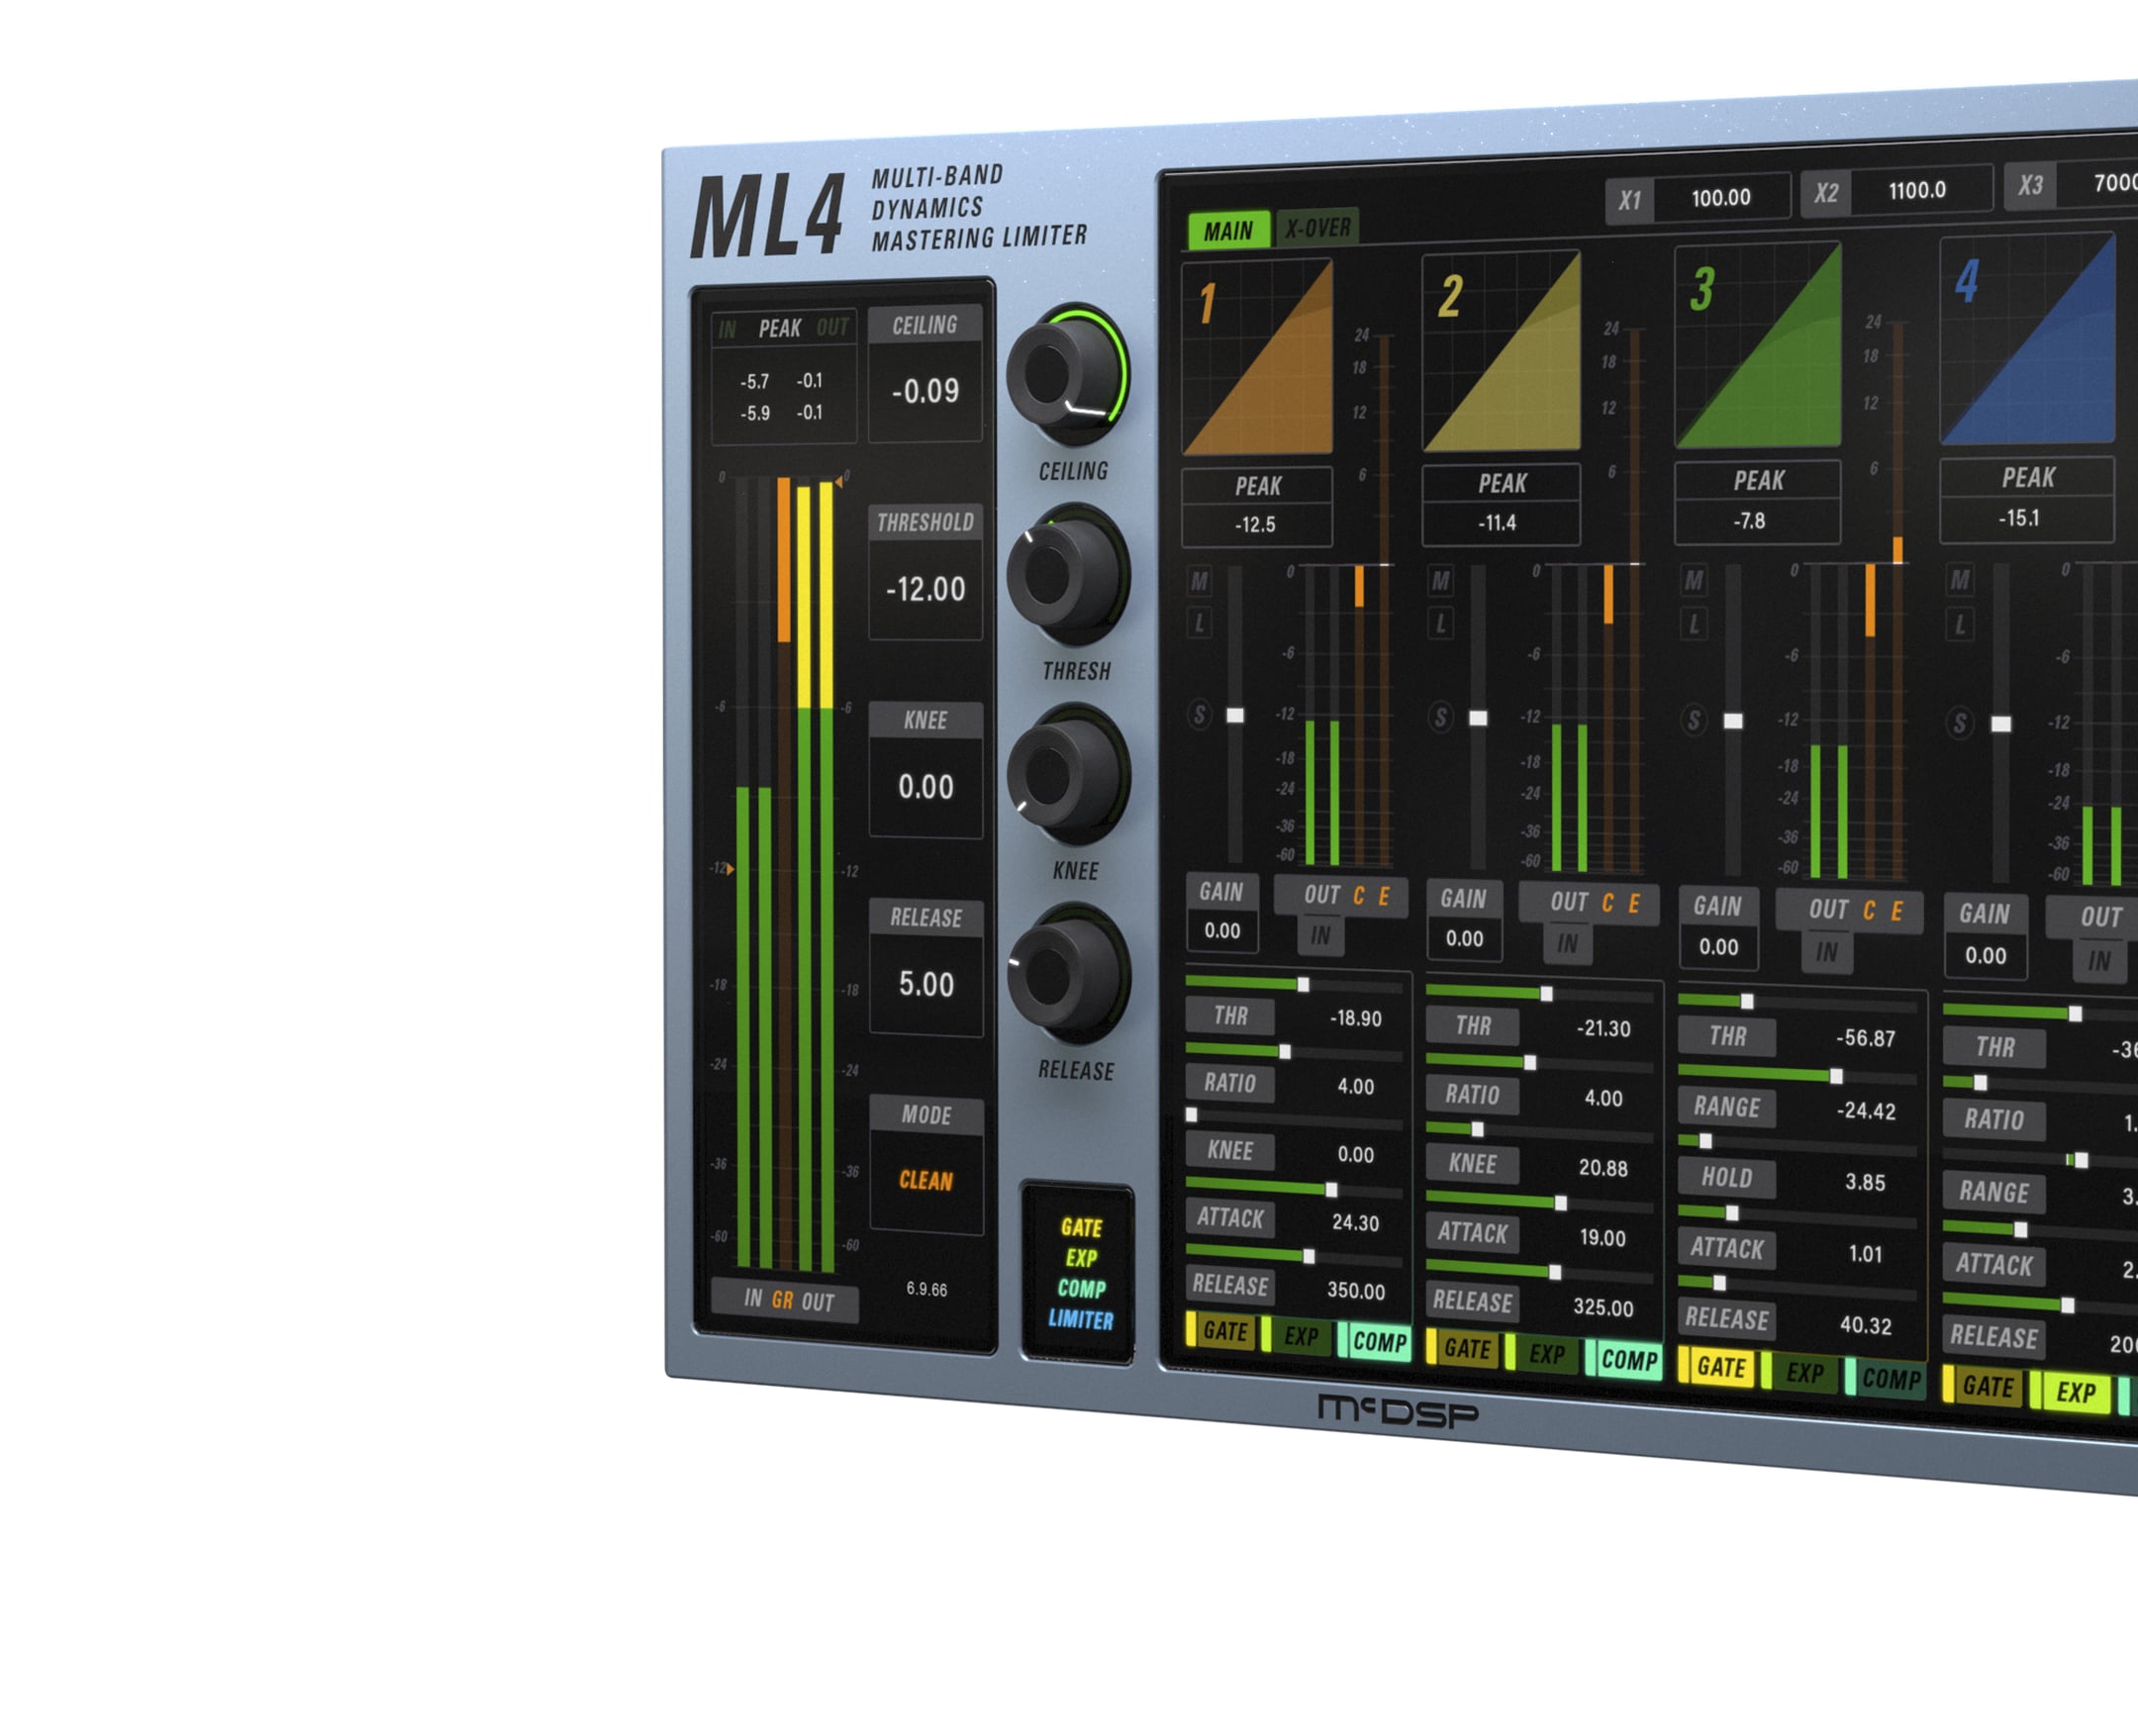
Task: Switch to the MAIN tab
Action: click(1228, 231)
